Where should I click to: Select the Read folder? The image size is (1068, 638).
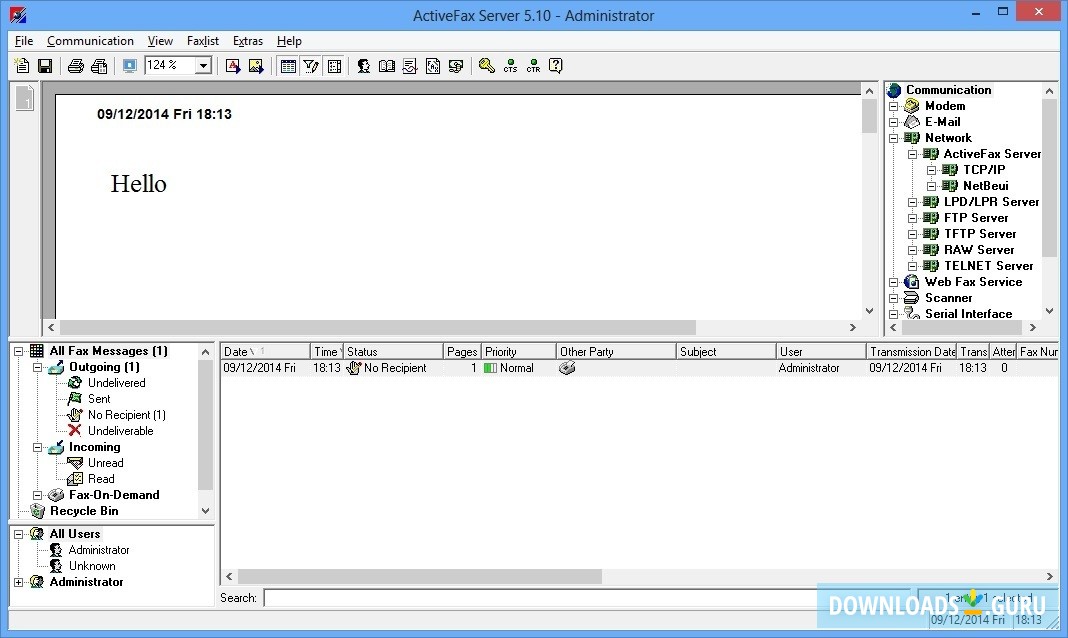coord(101,479)
